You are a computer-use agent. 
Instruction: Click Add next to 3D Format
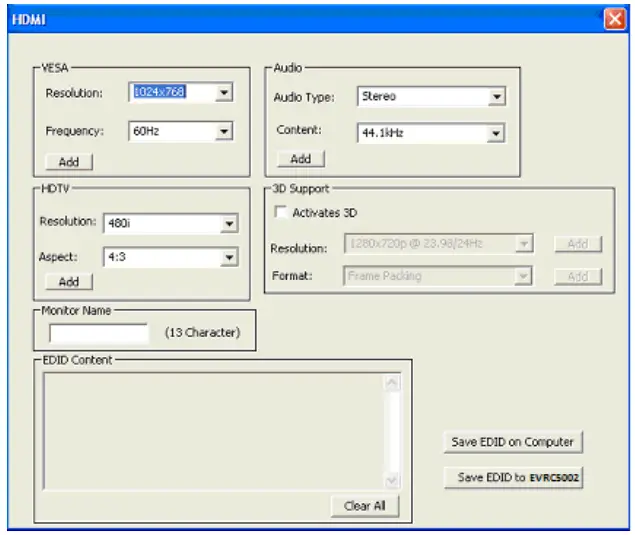(578, 277)
